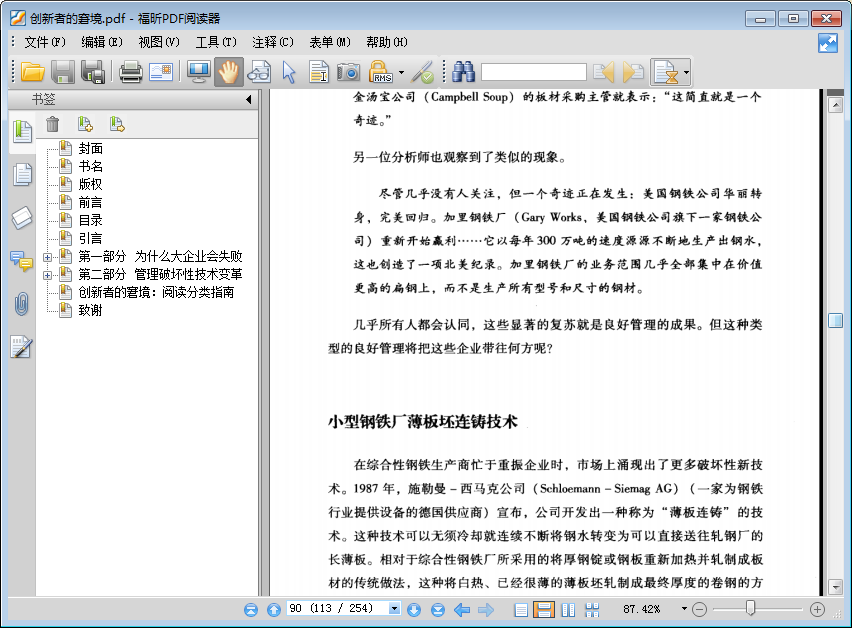Open auto-scroll dropdown arrow

pyautogui.click(x=686, y=72)
